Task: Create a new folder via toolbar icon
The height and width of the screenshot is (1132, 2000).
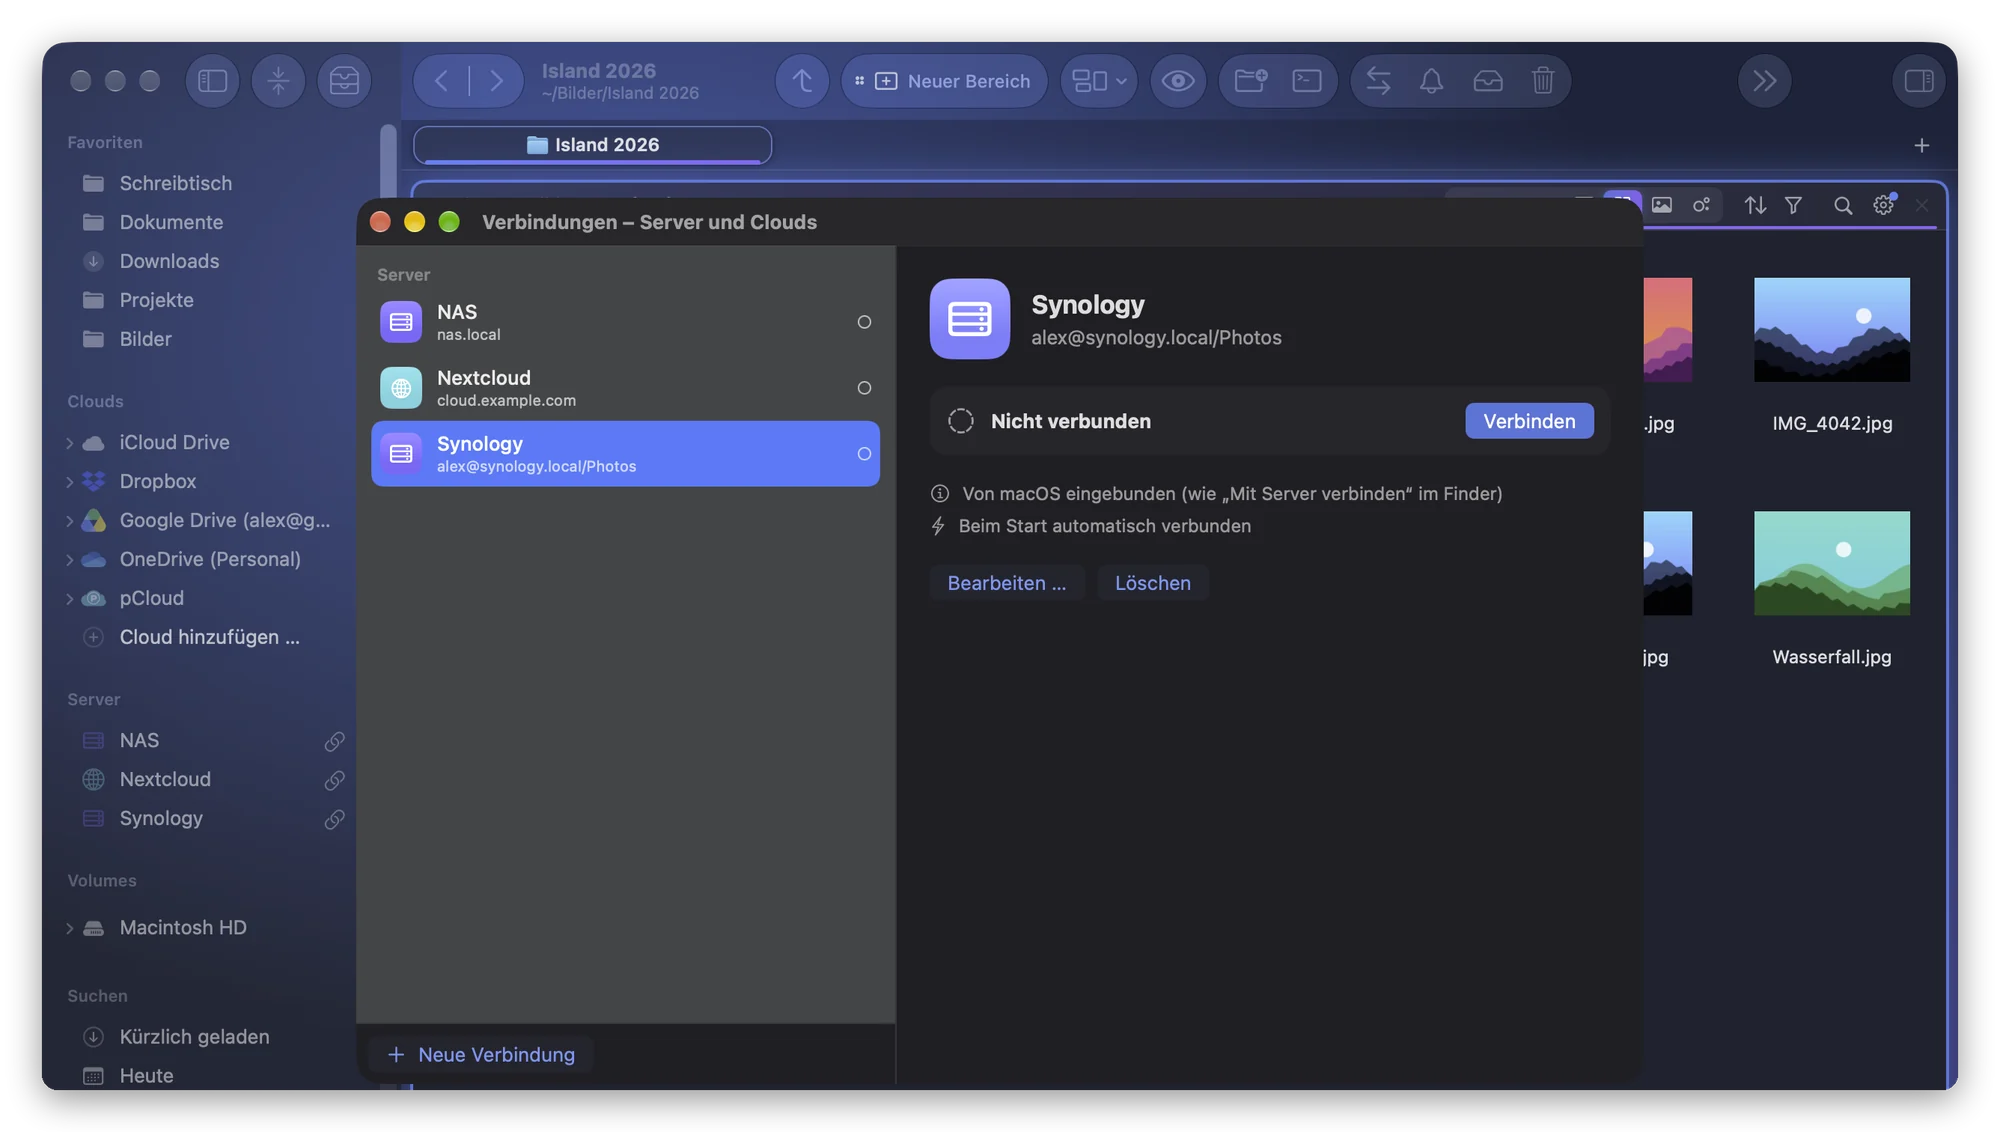Action: (x=1250, y=81)
